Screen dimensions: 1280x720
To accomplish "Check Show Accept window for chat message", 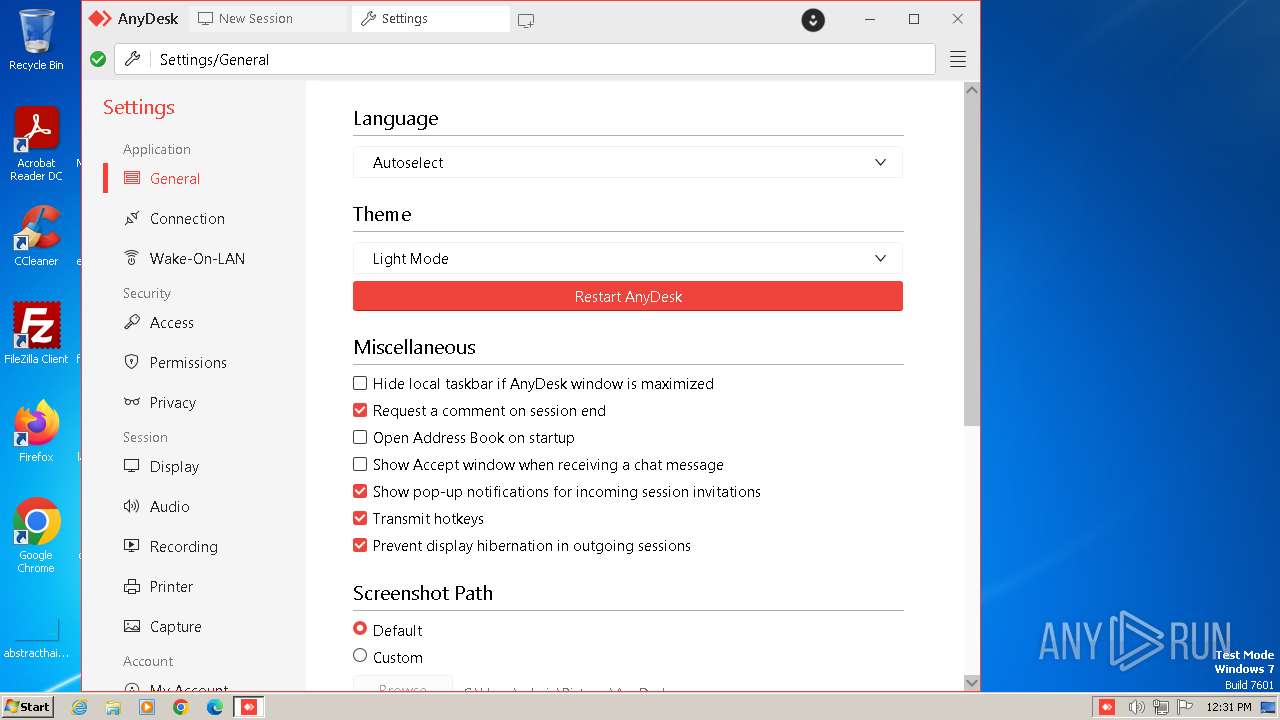I will (x=360, y=464).
